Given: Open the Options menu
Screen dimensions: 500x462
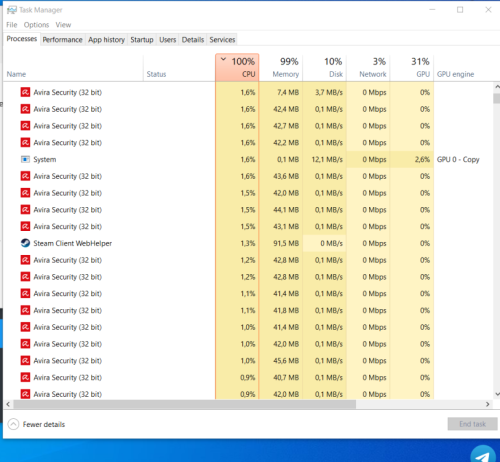Looking at the screenshot, I should click(36, 25).
